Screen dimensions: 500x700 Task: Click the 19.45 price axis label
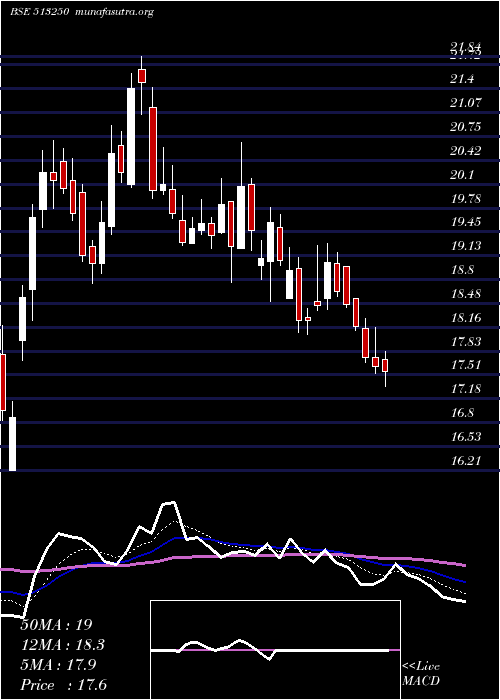(x=466, y=222)
